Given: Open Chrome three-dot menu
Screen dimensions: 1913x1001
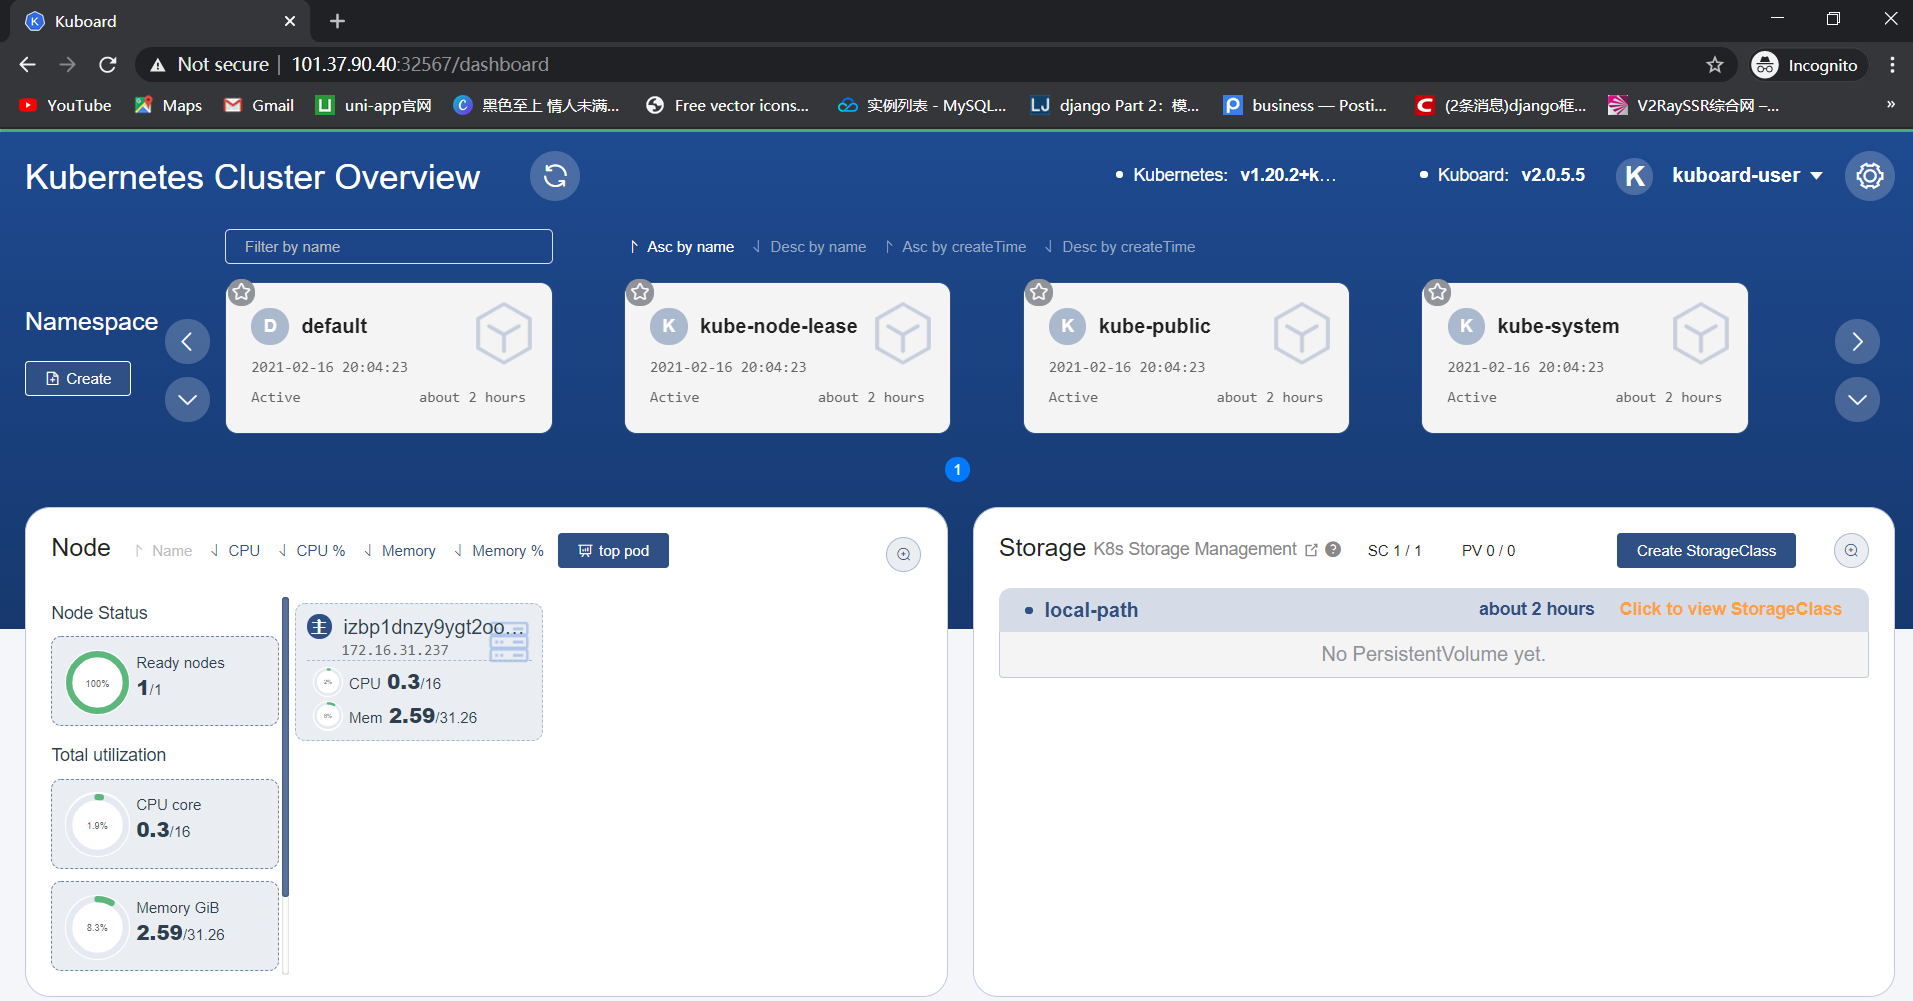Looking at the screenshot, I should 1892,65.
